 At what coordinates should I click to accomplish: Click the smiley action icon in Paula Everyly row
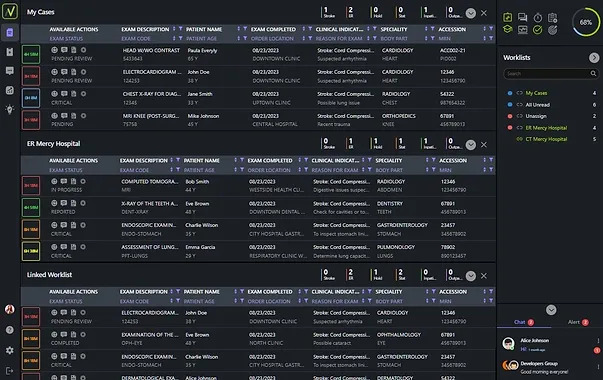[55, 50]
